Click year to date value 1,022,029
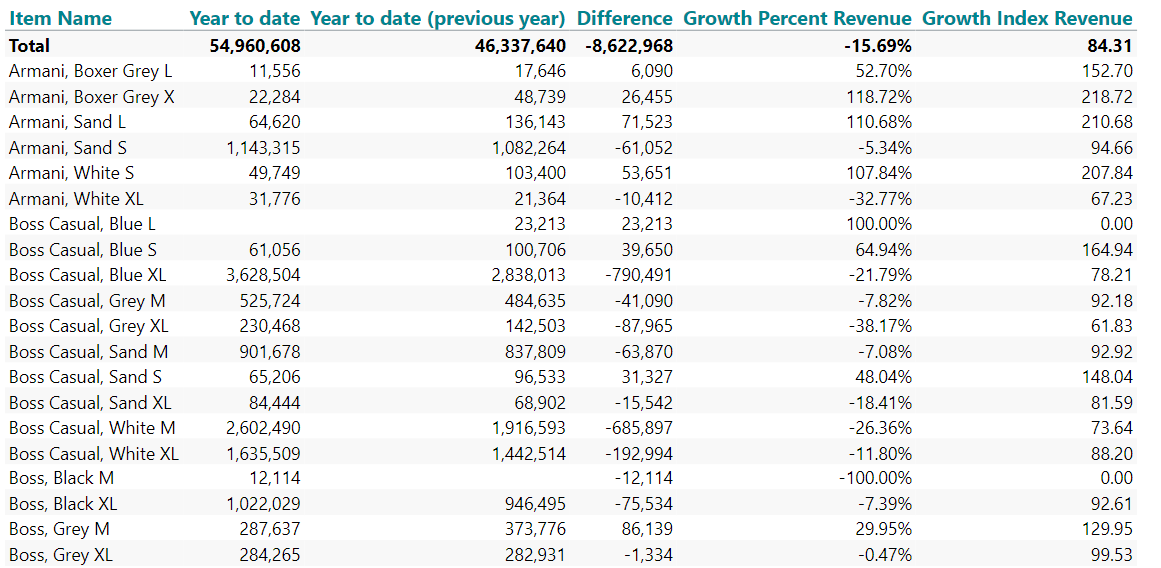The height and width of the screenshot is (568, 1161). coord(264,504)
